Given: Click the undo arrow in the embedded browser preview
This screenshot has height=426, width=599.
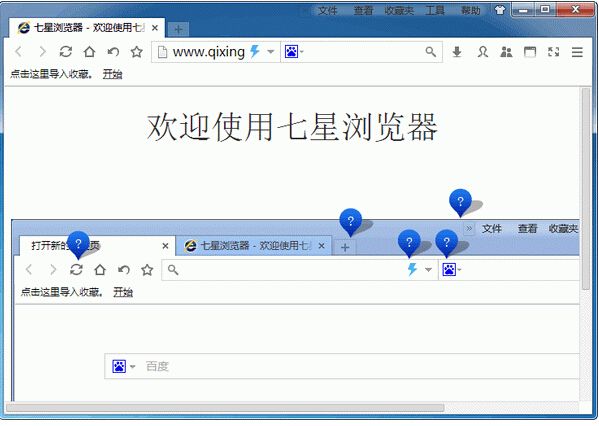Looking at the screenshot, I should click(124, 270).
